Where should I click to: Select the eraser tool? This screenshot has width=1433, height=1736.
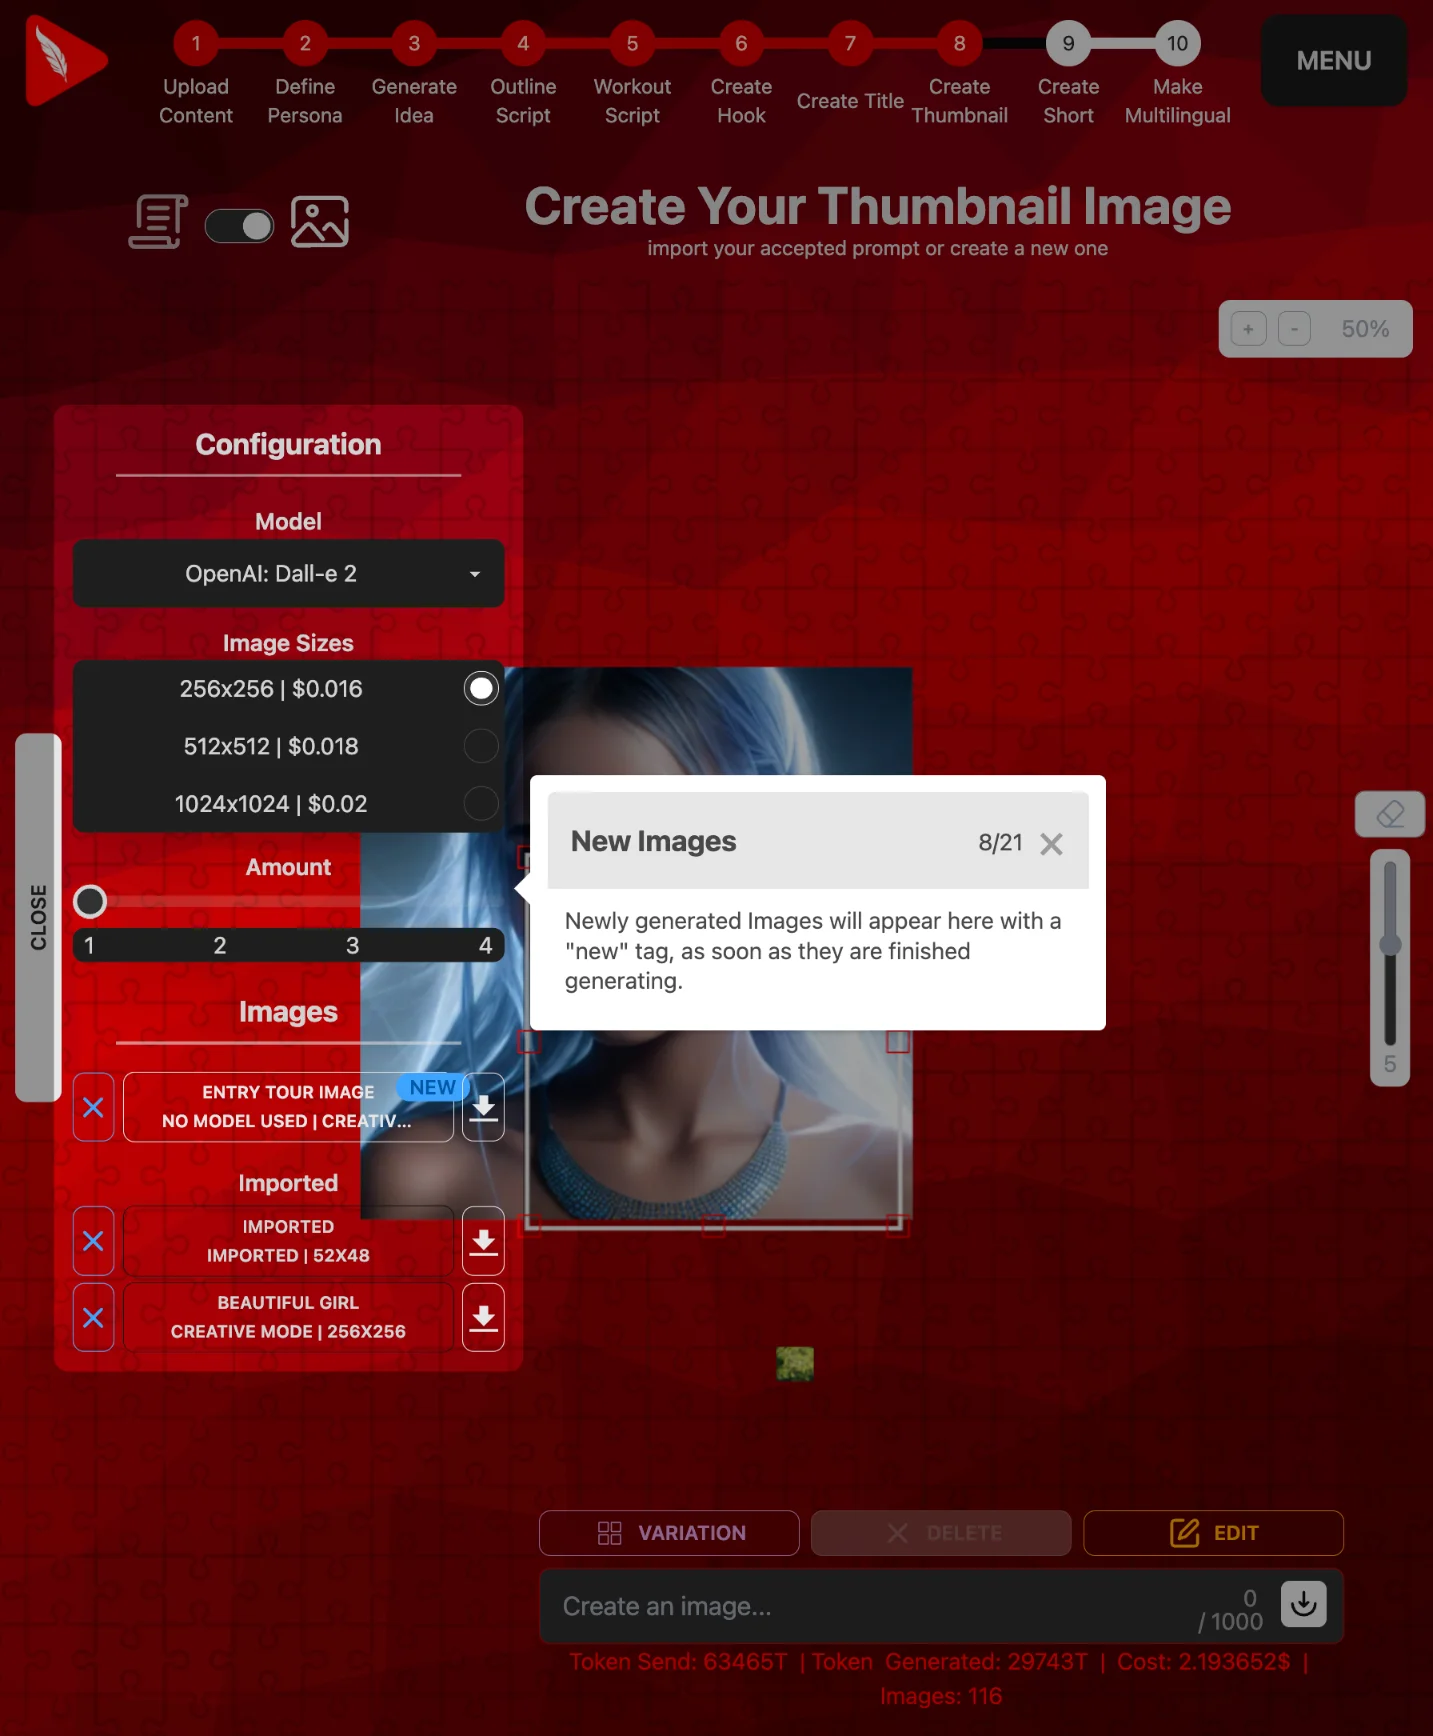coord(1390,814)
